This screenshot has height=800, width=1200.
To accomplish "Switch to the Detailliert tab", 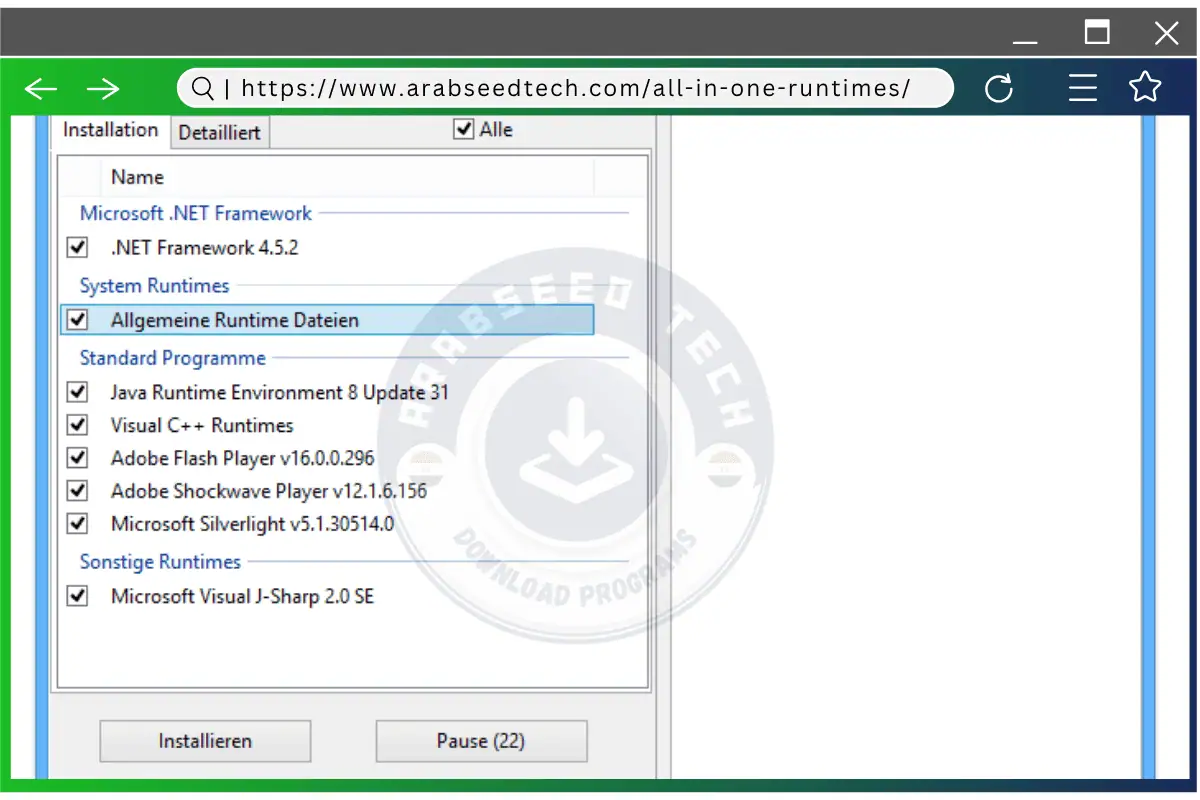I will [x=219, y=133].
